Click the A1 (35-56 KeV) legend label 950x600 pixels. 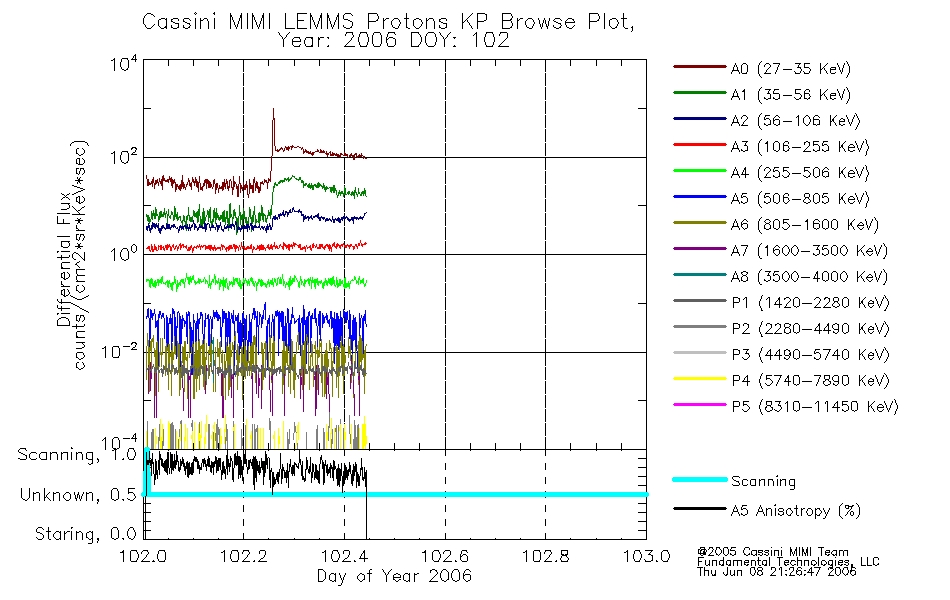(791, 95)
